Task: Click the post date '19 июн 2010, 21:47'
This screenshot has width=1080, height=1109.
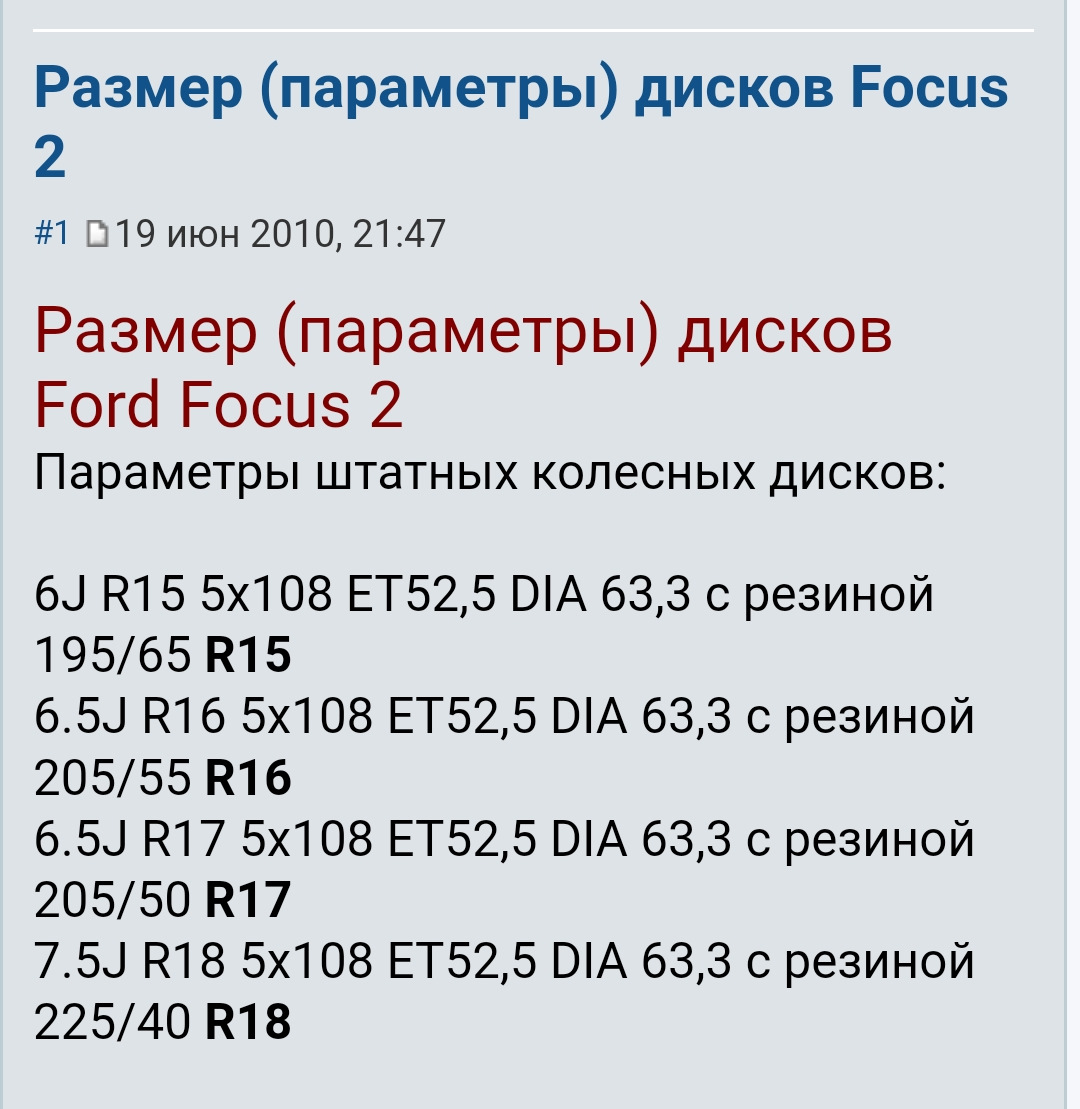Action: [x=280, y=234]
